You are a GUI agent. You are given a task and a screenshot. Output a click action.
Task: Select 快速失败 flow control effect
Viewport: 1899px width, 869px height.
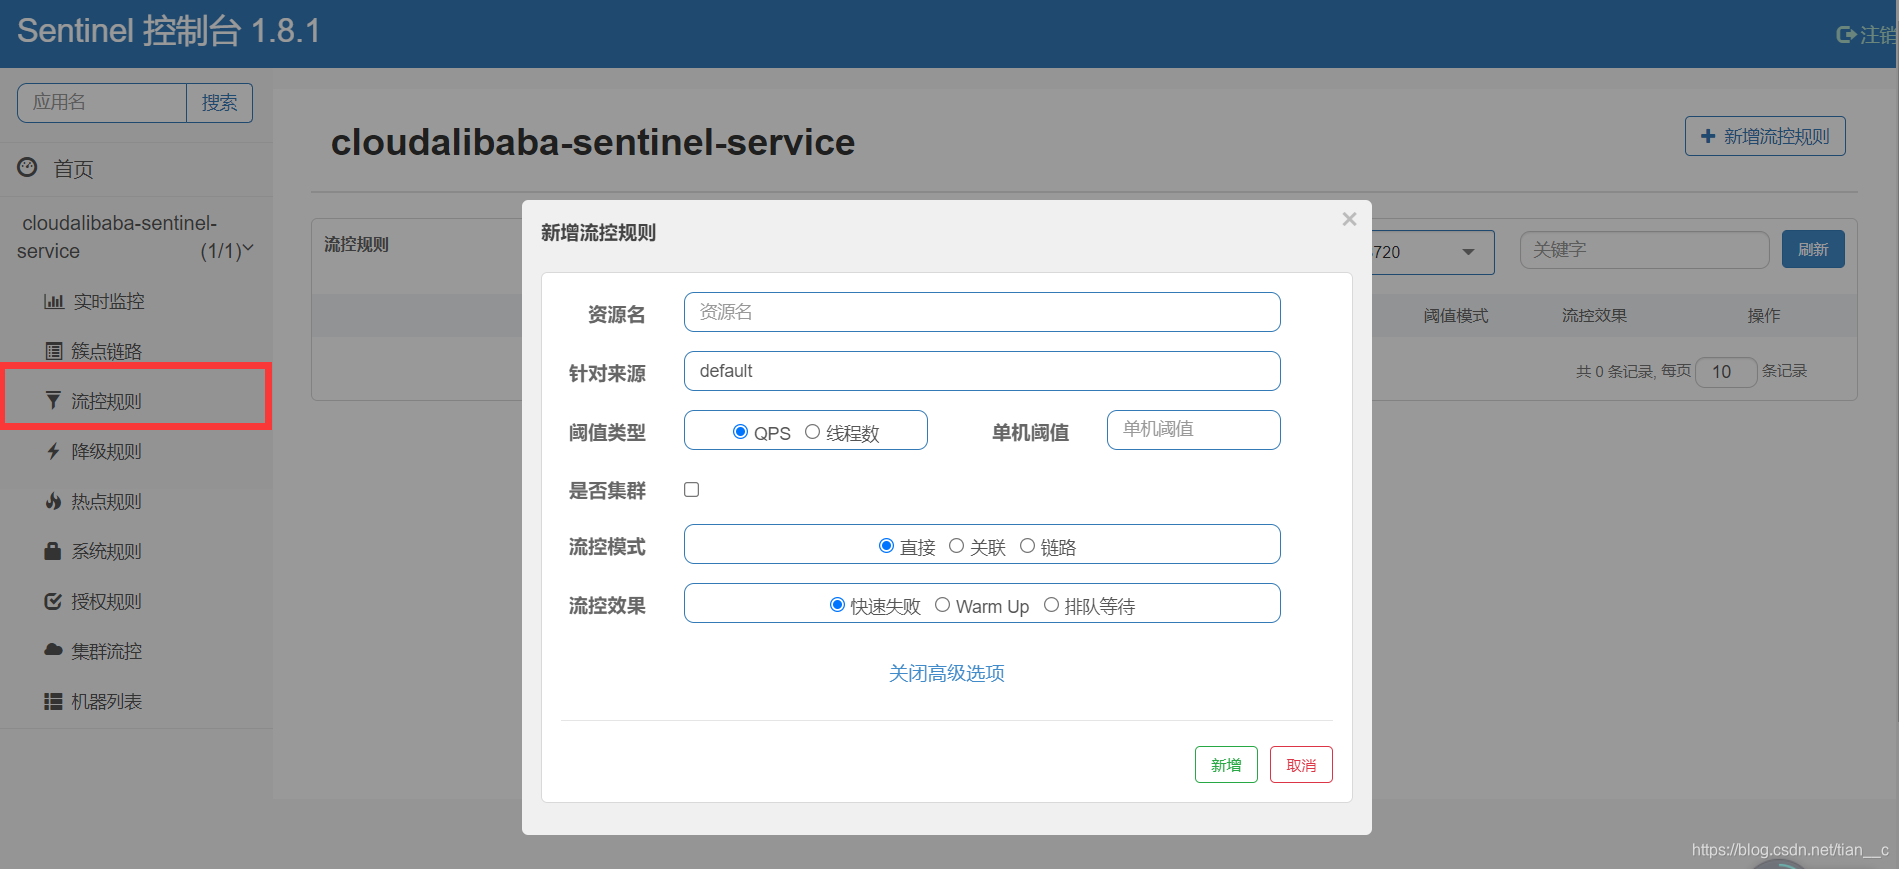click(x=837, y=605)
